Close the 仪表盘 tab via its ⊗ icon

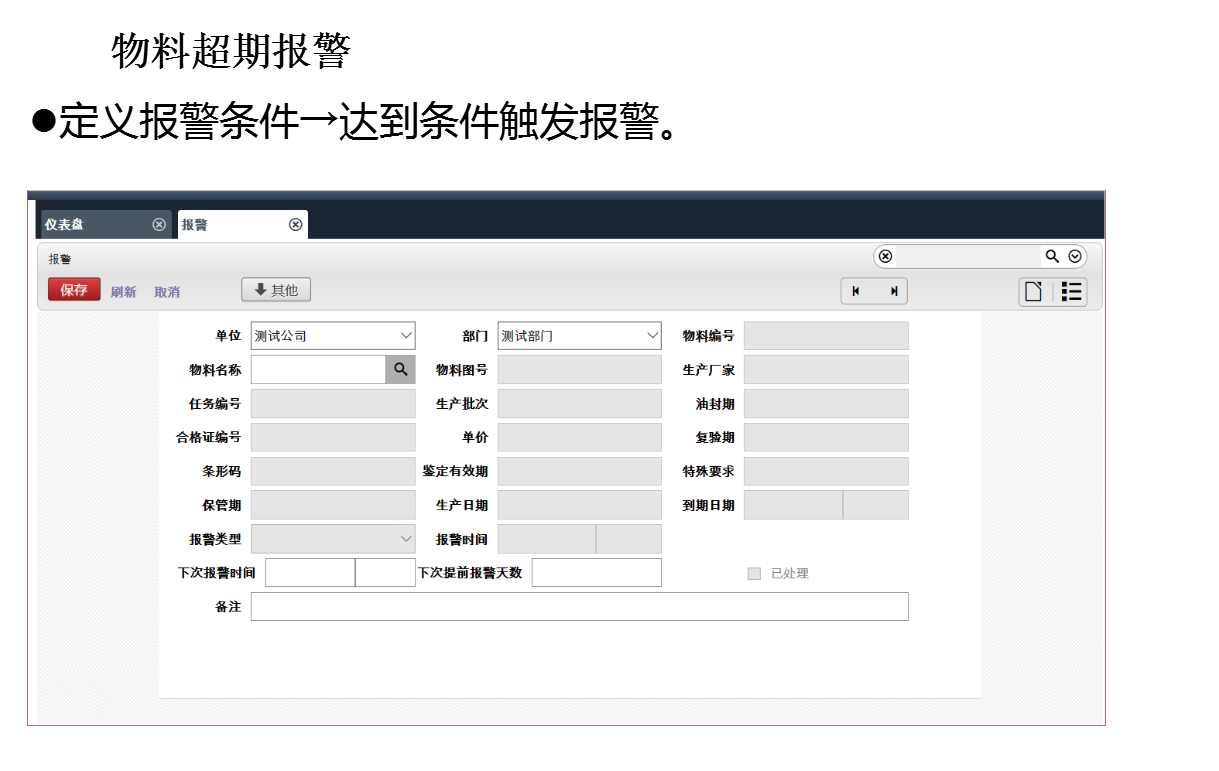[160, 224]
